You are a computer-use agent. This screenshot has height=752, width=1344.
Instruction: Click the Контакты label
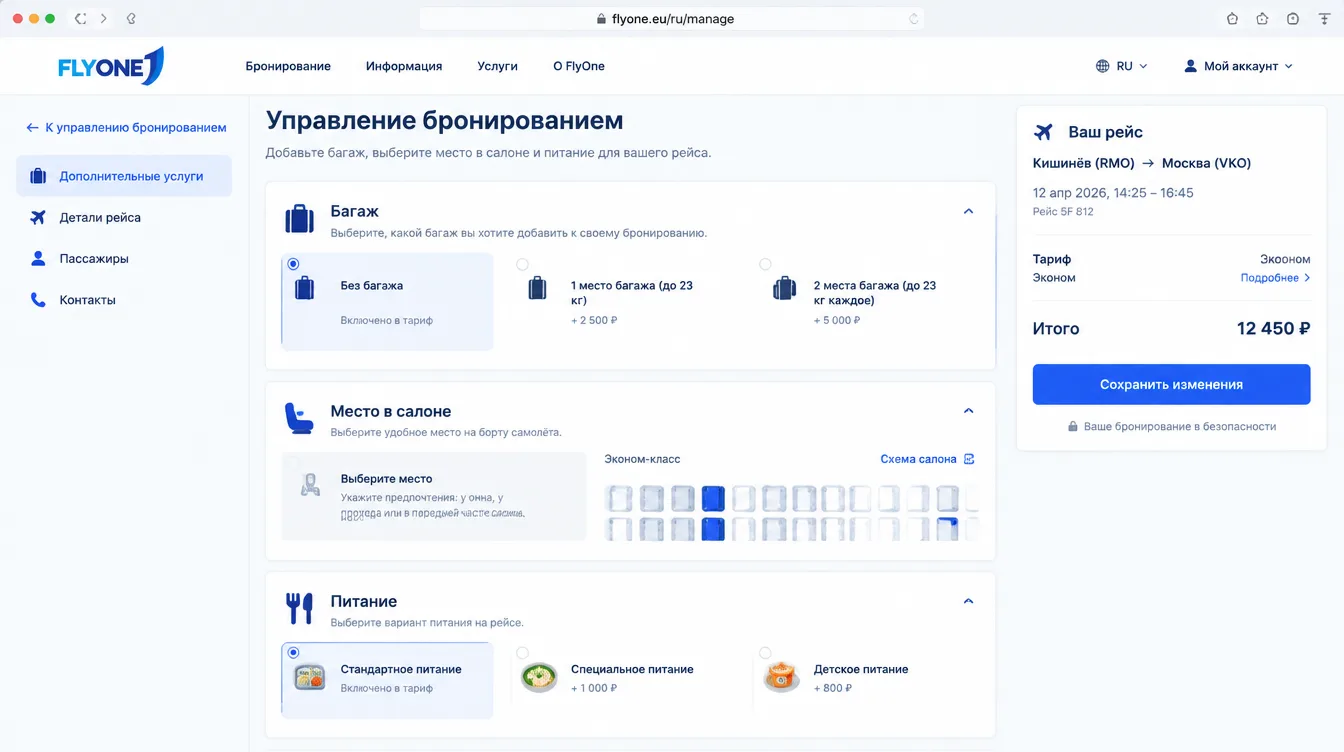coord(87,300)
